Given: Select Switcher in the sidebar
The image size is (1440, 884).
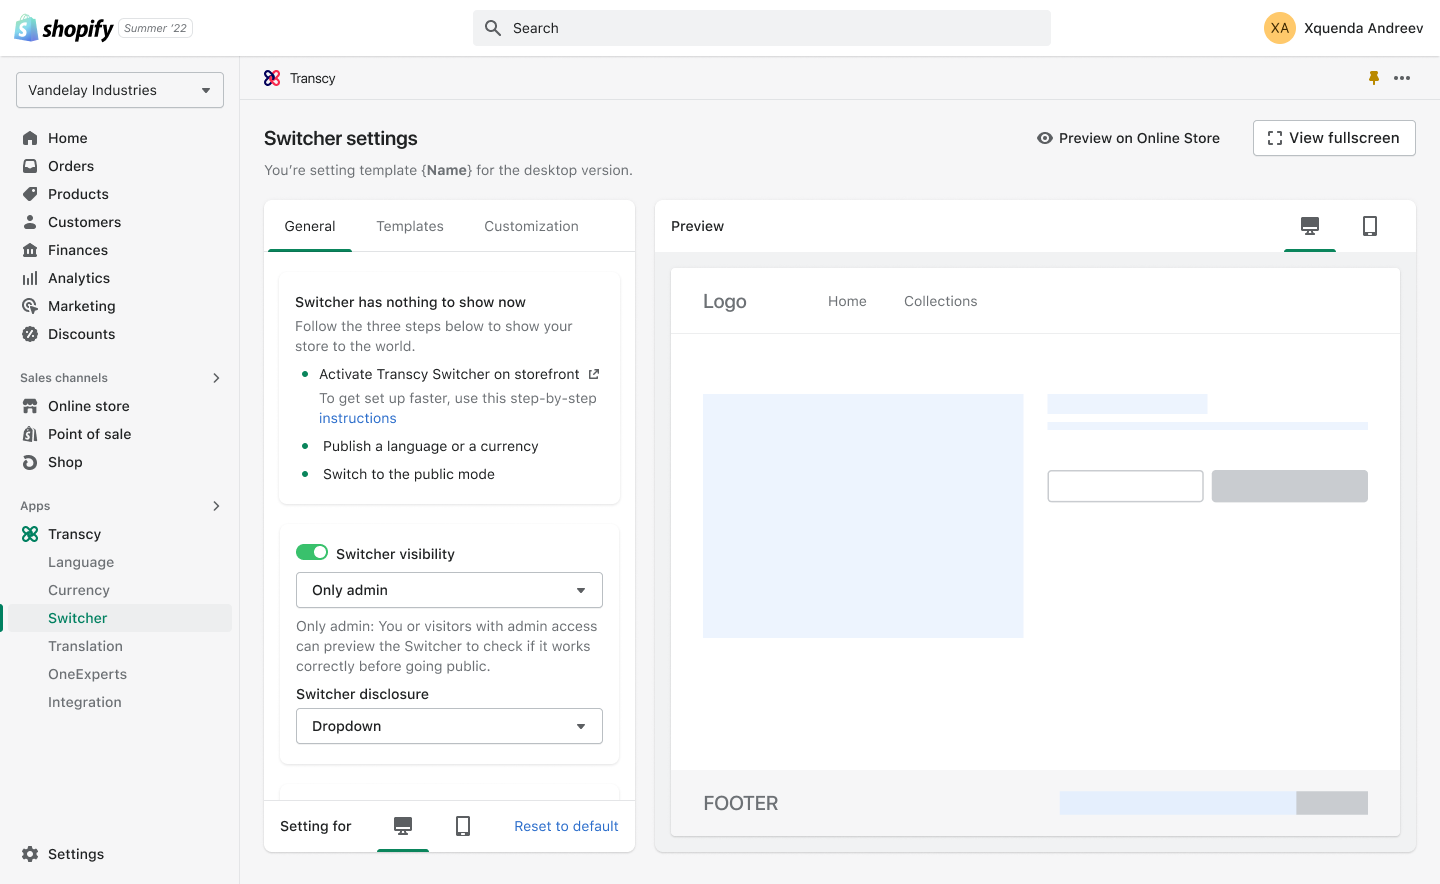Looking at the screenshot, I should pos(118,618).
